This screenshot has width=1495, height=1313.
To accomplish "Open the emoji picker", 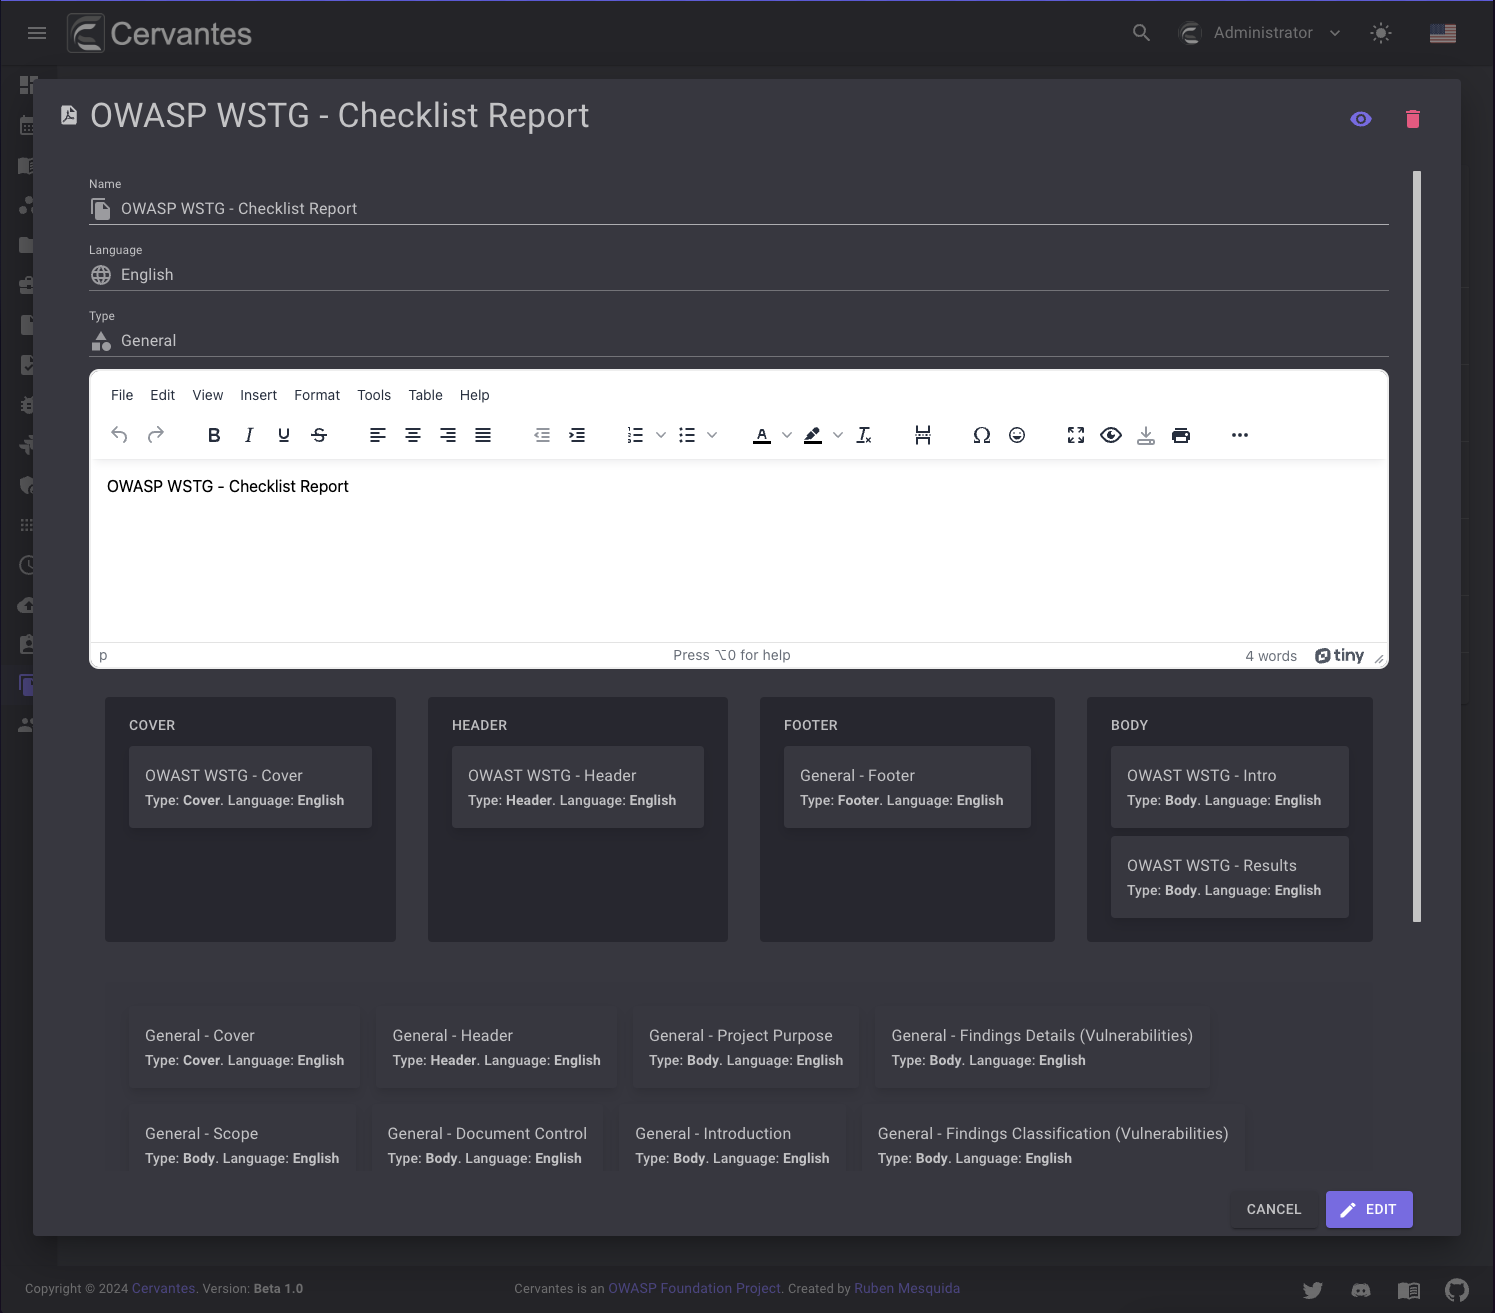I will tap(1017, 435).
